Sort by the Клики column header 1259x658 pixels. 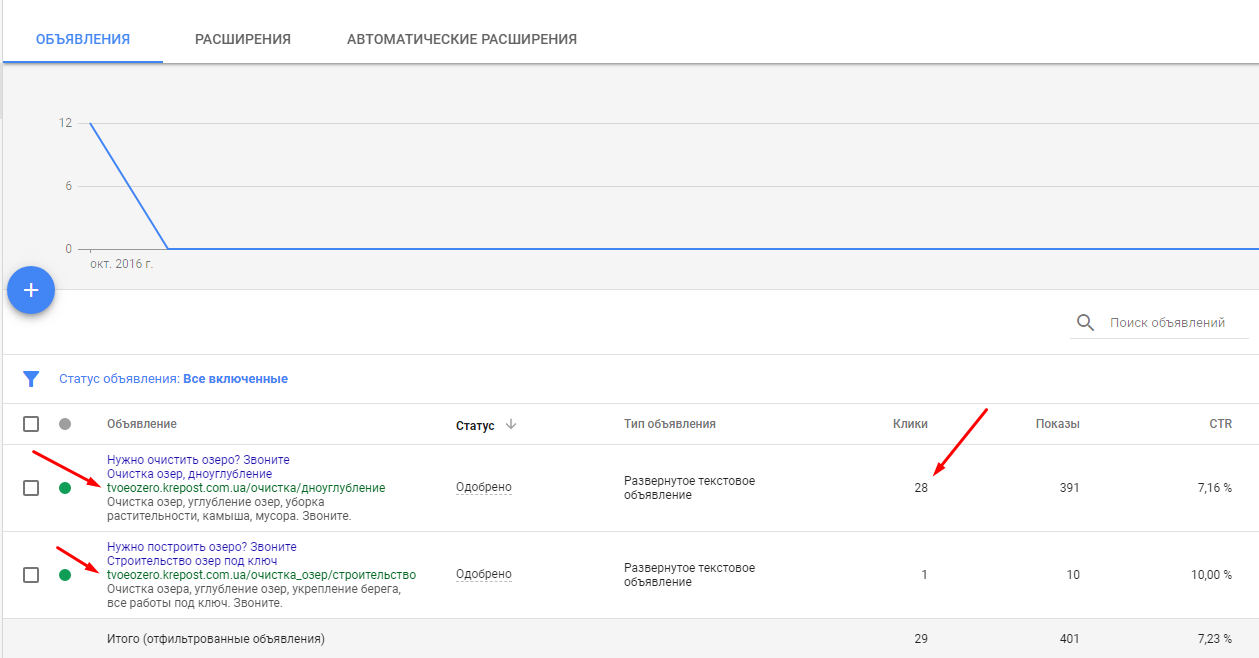(x=910, y=424)
